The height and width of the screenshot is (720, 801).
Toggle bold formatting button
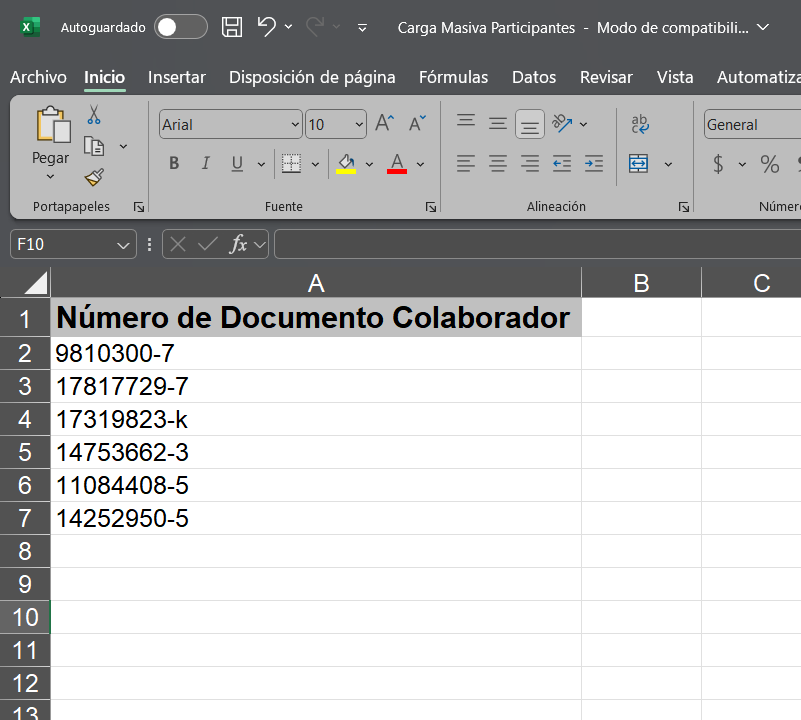(174, 164)
